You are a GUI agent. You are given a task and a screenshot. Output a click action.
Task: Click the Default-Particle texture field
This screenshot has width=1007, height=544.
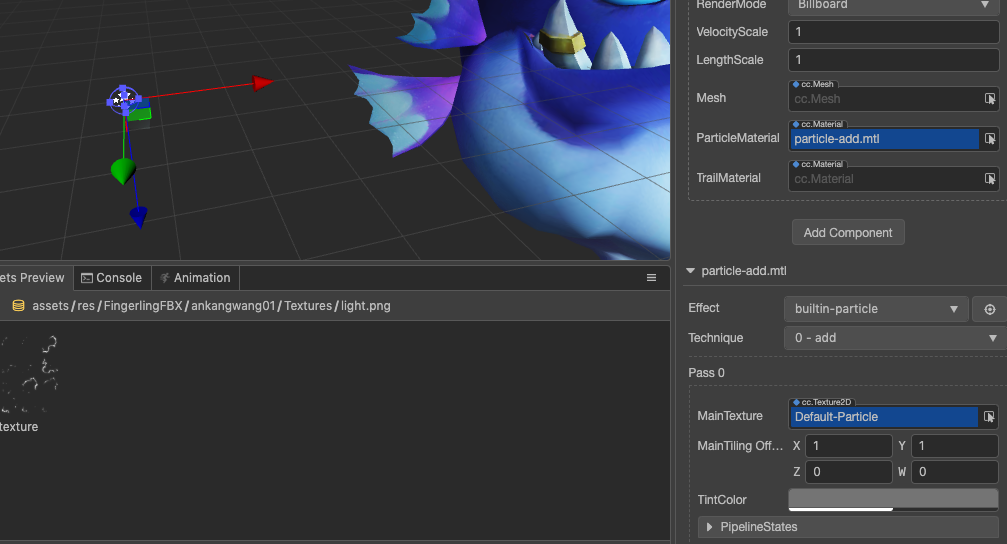[x=884, y=417]
